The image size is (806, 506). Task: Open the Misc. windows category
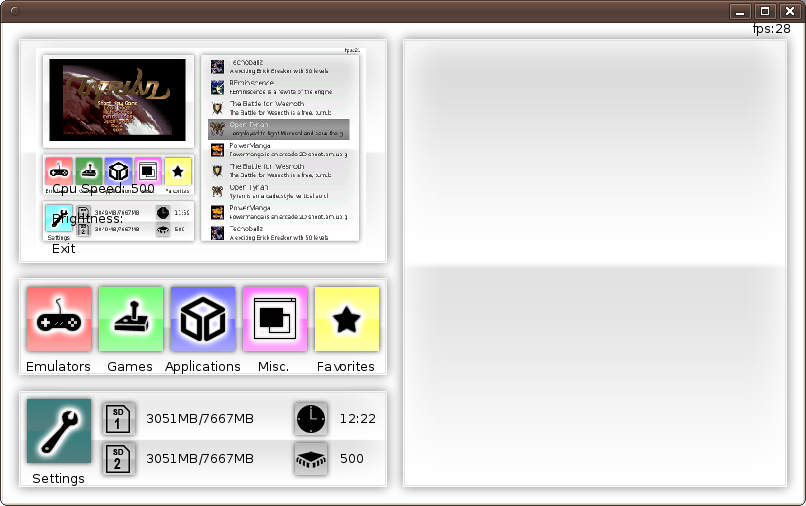pyautogui.click(x=275, y=320)
